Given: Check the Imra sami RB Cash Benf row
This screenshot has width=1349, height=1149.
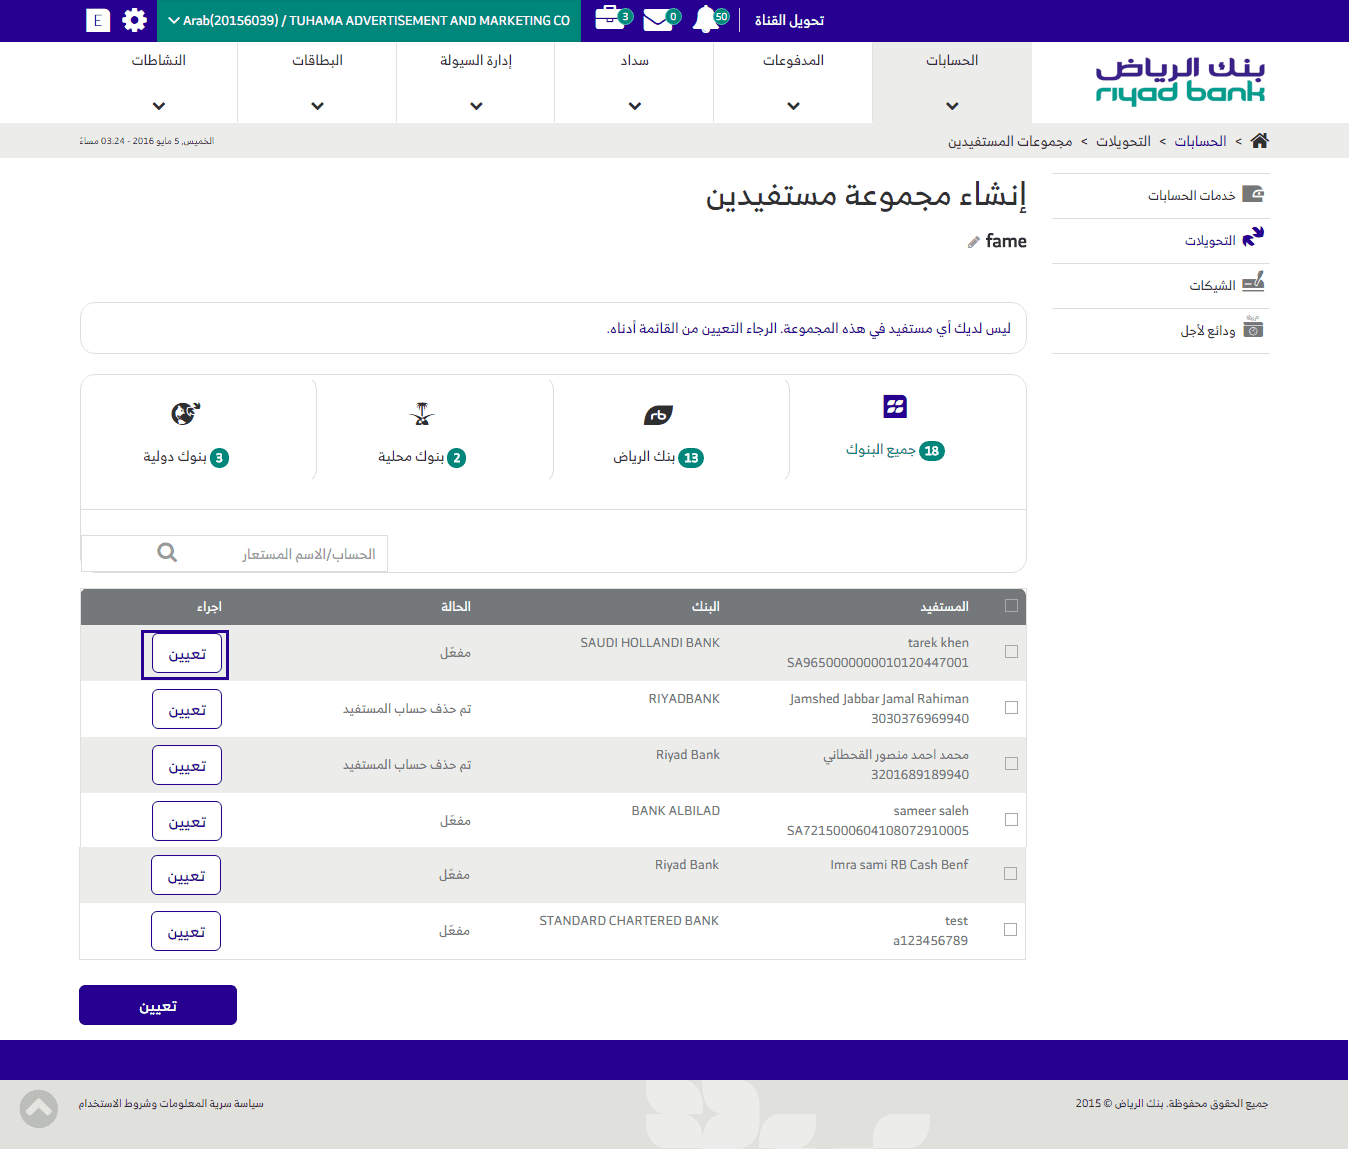Looking at the screenshot, I should click(1010, 874).
